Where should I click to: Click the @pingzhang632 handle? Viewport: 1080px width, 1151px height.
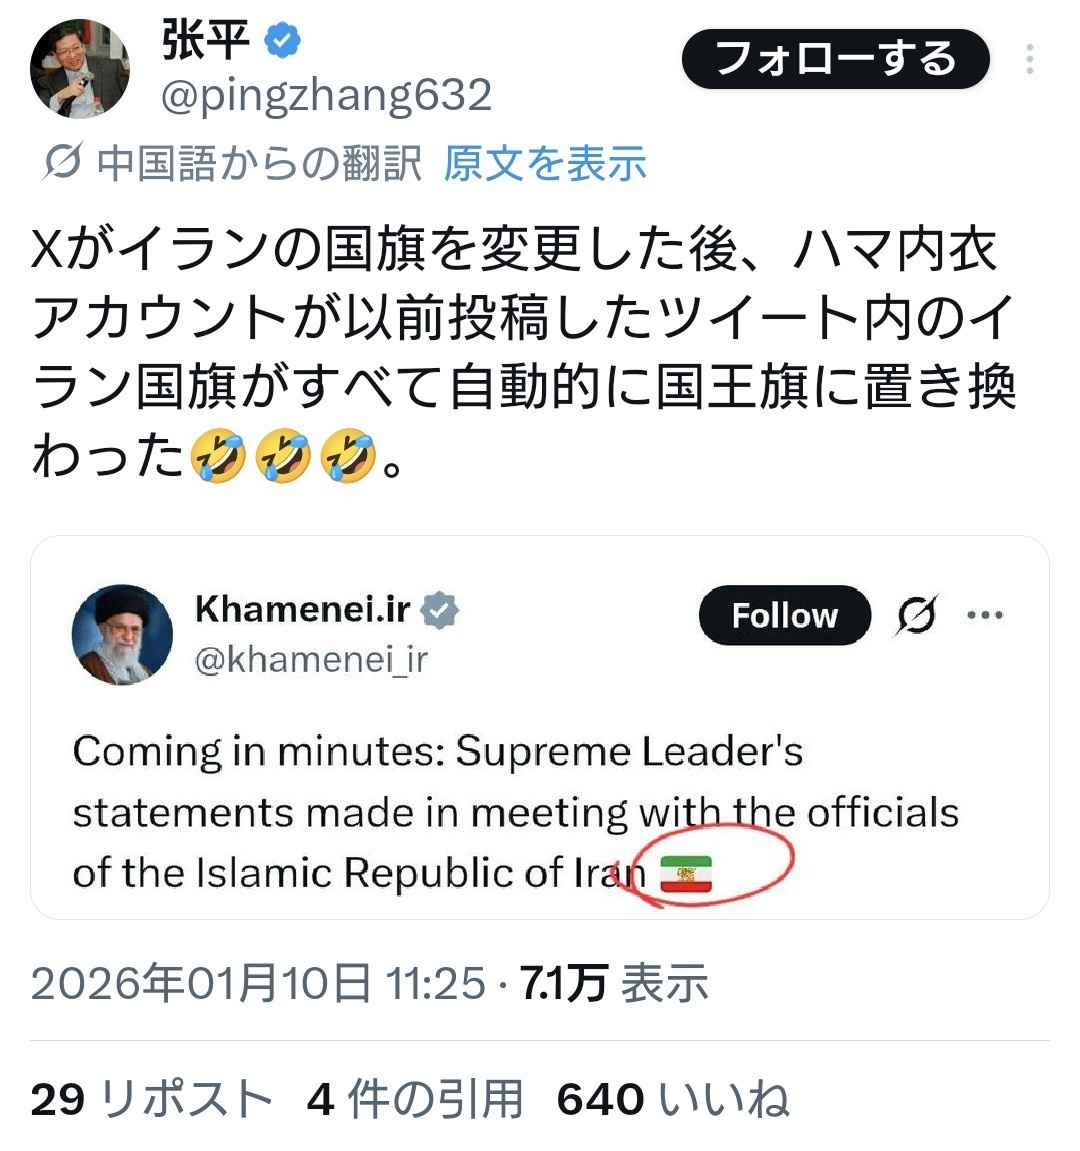[327, 96]
